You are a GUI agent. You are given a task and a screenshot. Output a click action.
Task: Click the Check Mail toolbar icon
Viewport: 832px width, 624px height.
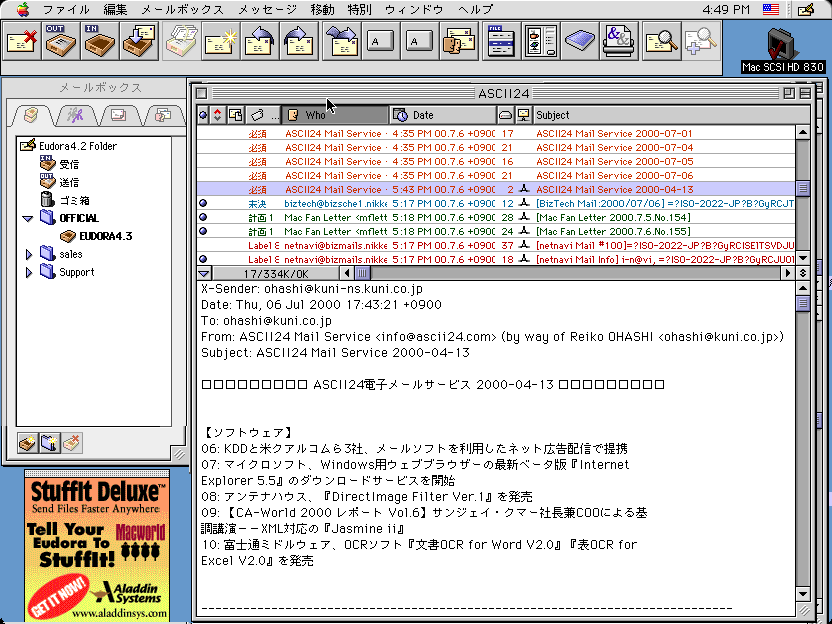click(x=139, y=41)
